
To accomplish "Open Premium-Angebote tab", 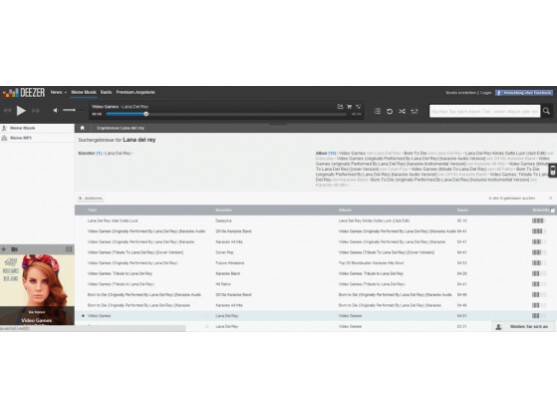I will coord(135,92).
